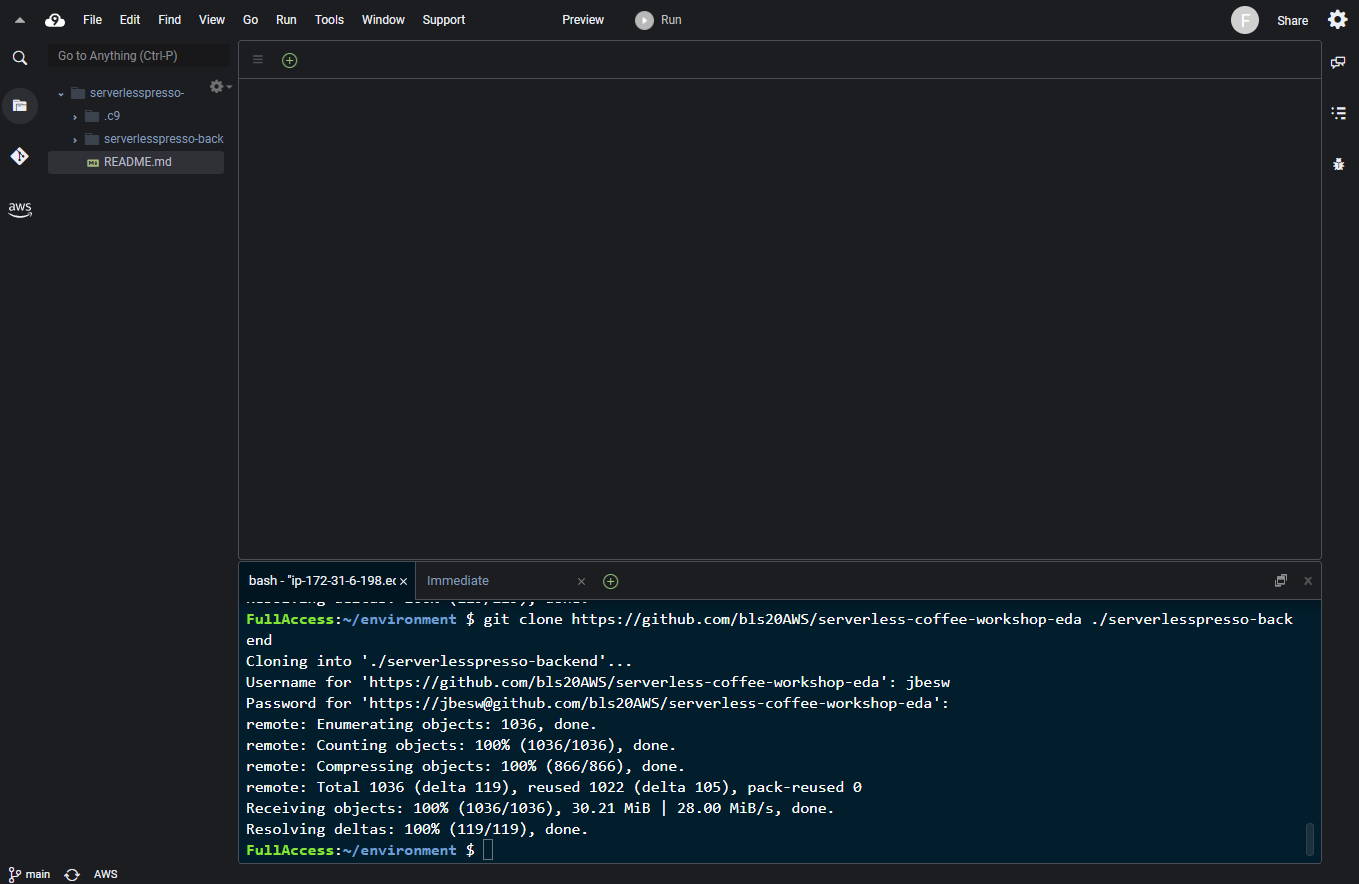Click the terminal scrollbar thumb
Image resolution: width=1359 pixels, height=884 pixels.
click(1310, 839)
